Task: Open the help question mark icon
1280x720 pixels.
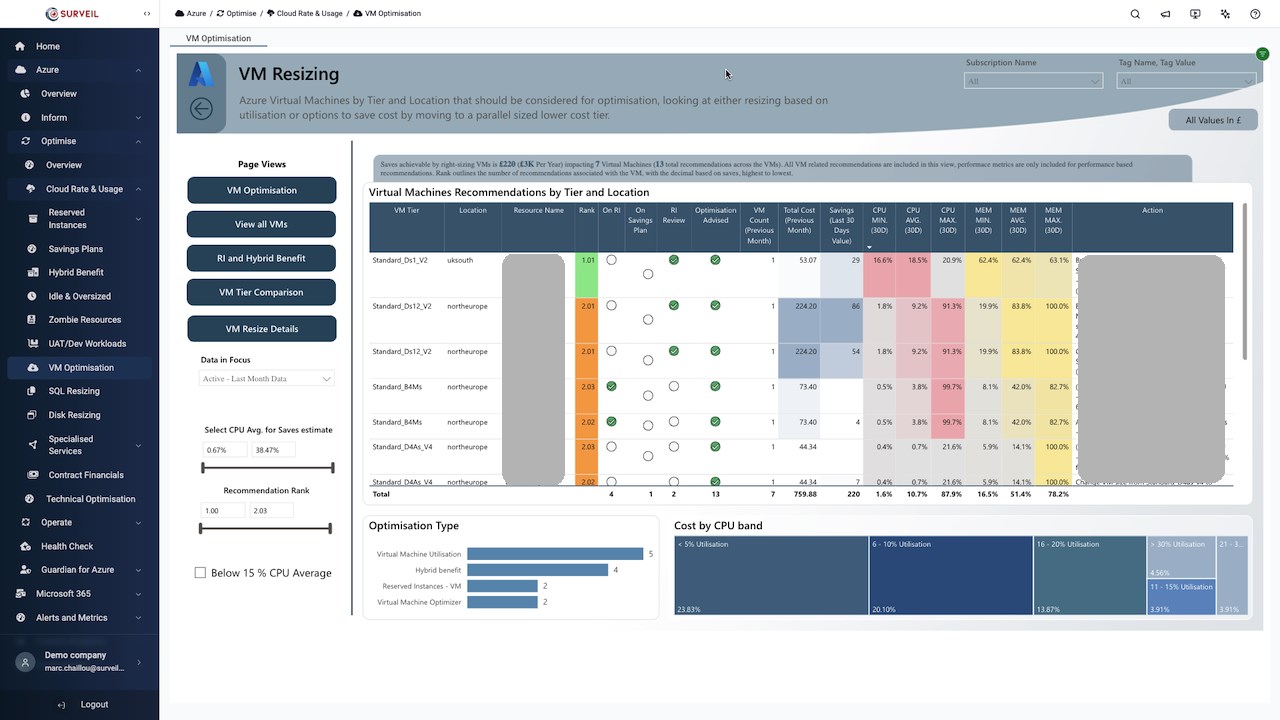Action: [1255, 14]
